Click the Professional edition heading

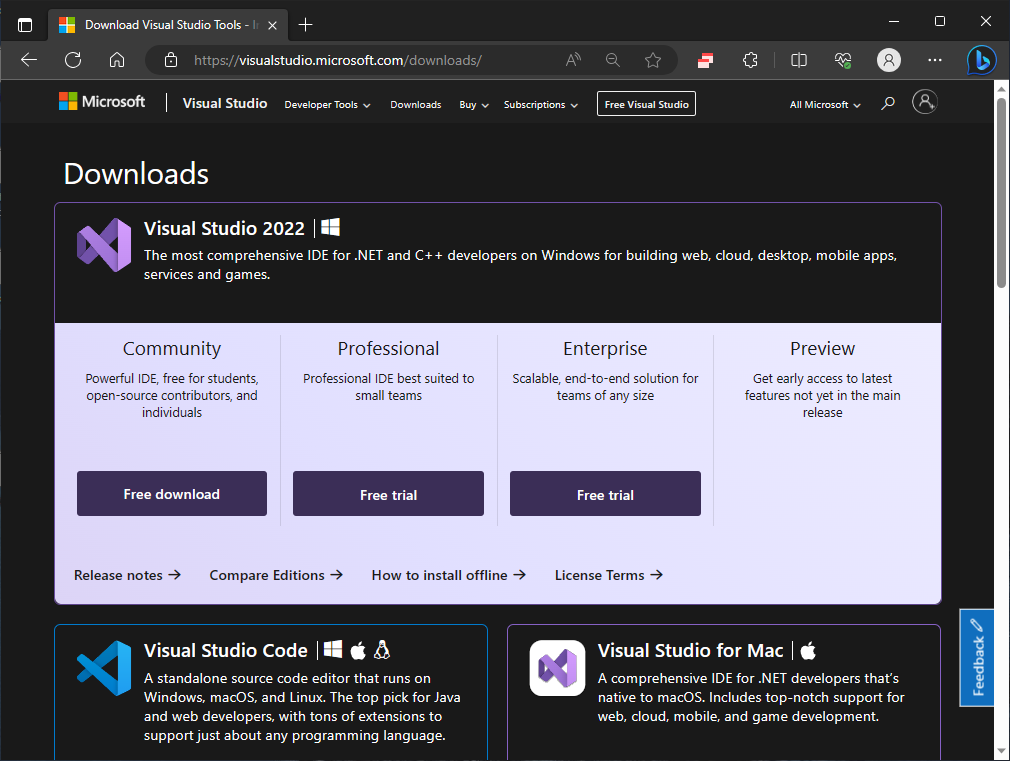[x=388, y=349]
